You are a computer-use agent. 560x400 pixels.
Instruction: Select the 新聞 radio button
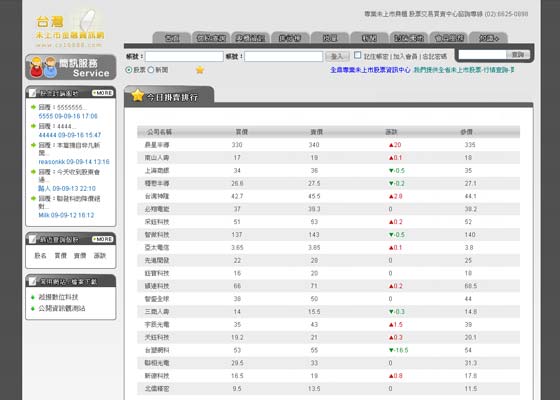pyautogui.click(x=151, y=70)
